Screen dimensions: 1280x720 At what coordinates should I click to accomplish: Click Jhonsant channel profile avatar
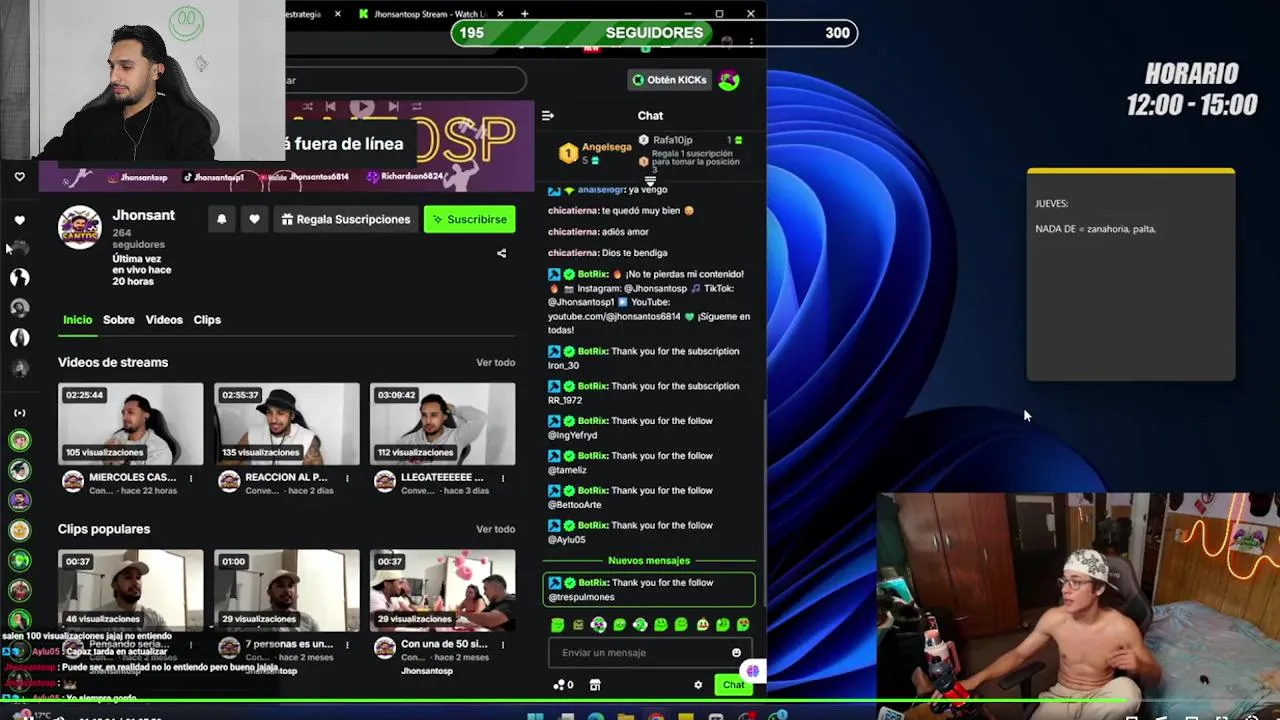pos(79,227)
